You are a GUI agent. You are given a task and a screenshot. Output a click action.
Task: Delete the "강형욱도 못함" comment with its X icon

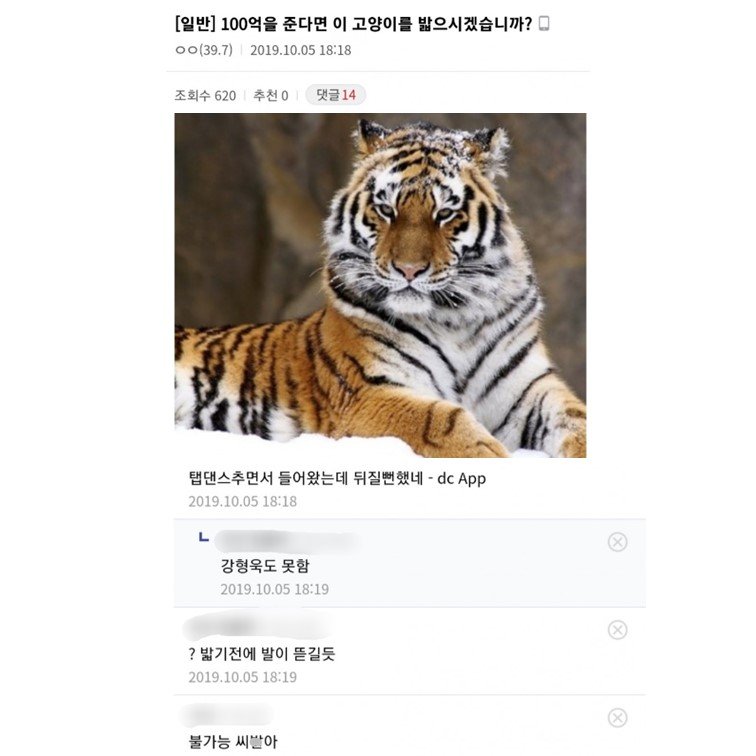tap(617, 542)
